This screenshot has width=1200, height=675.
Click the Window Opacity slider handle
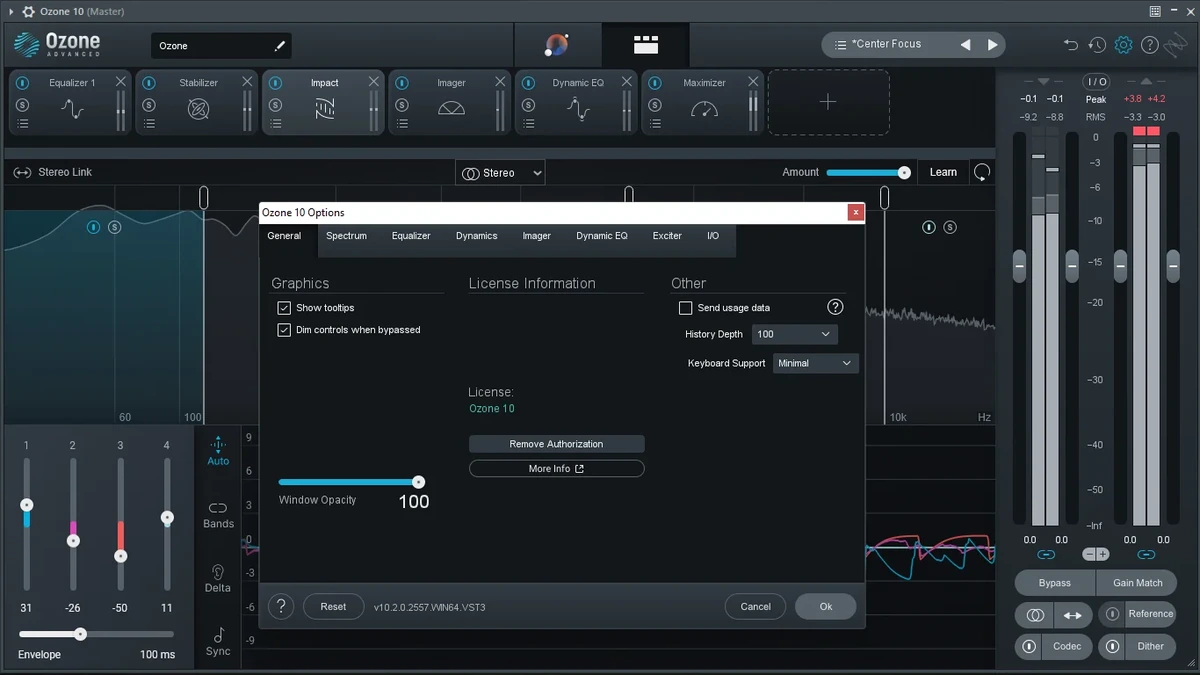(418, 482)
